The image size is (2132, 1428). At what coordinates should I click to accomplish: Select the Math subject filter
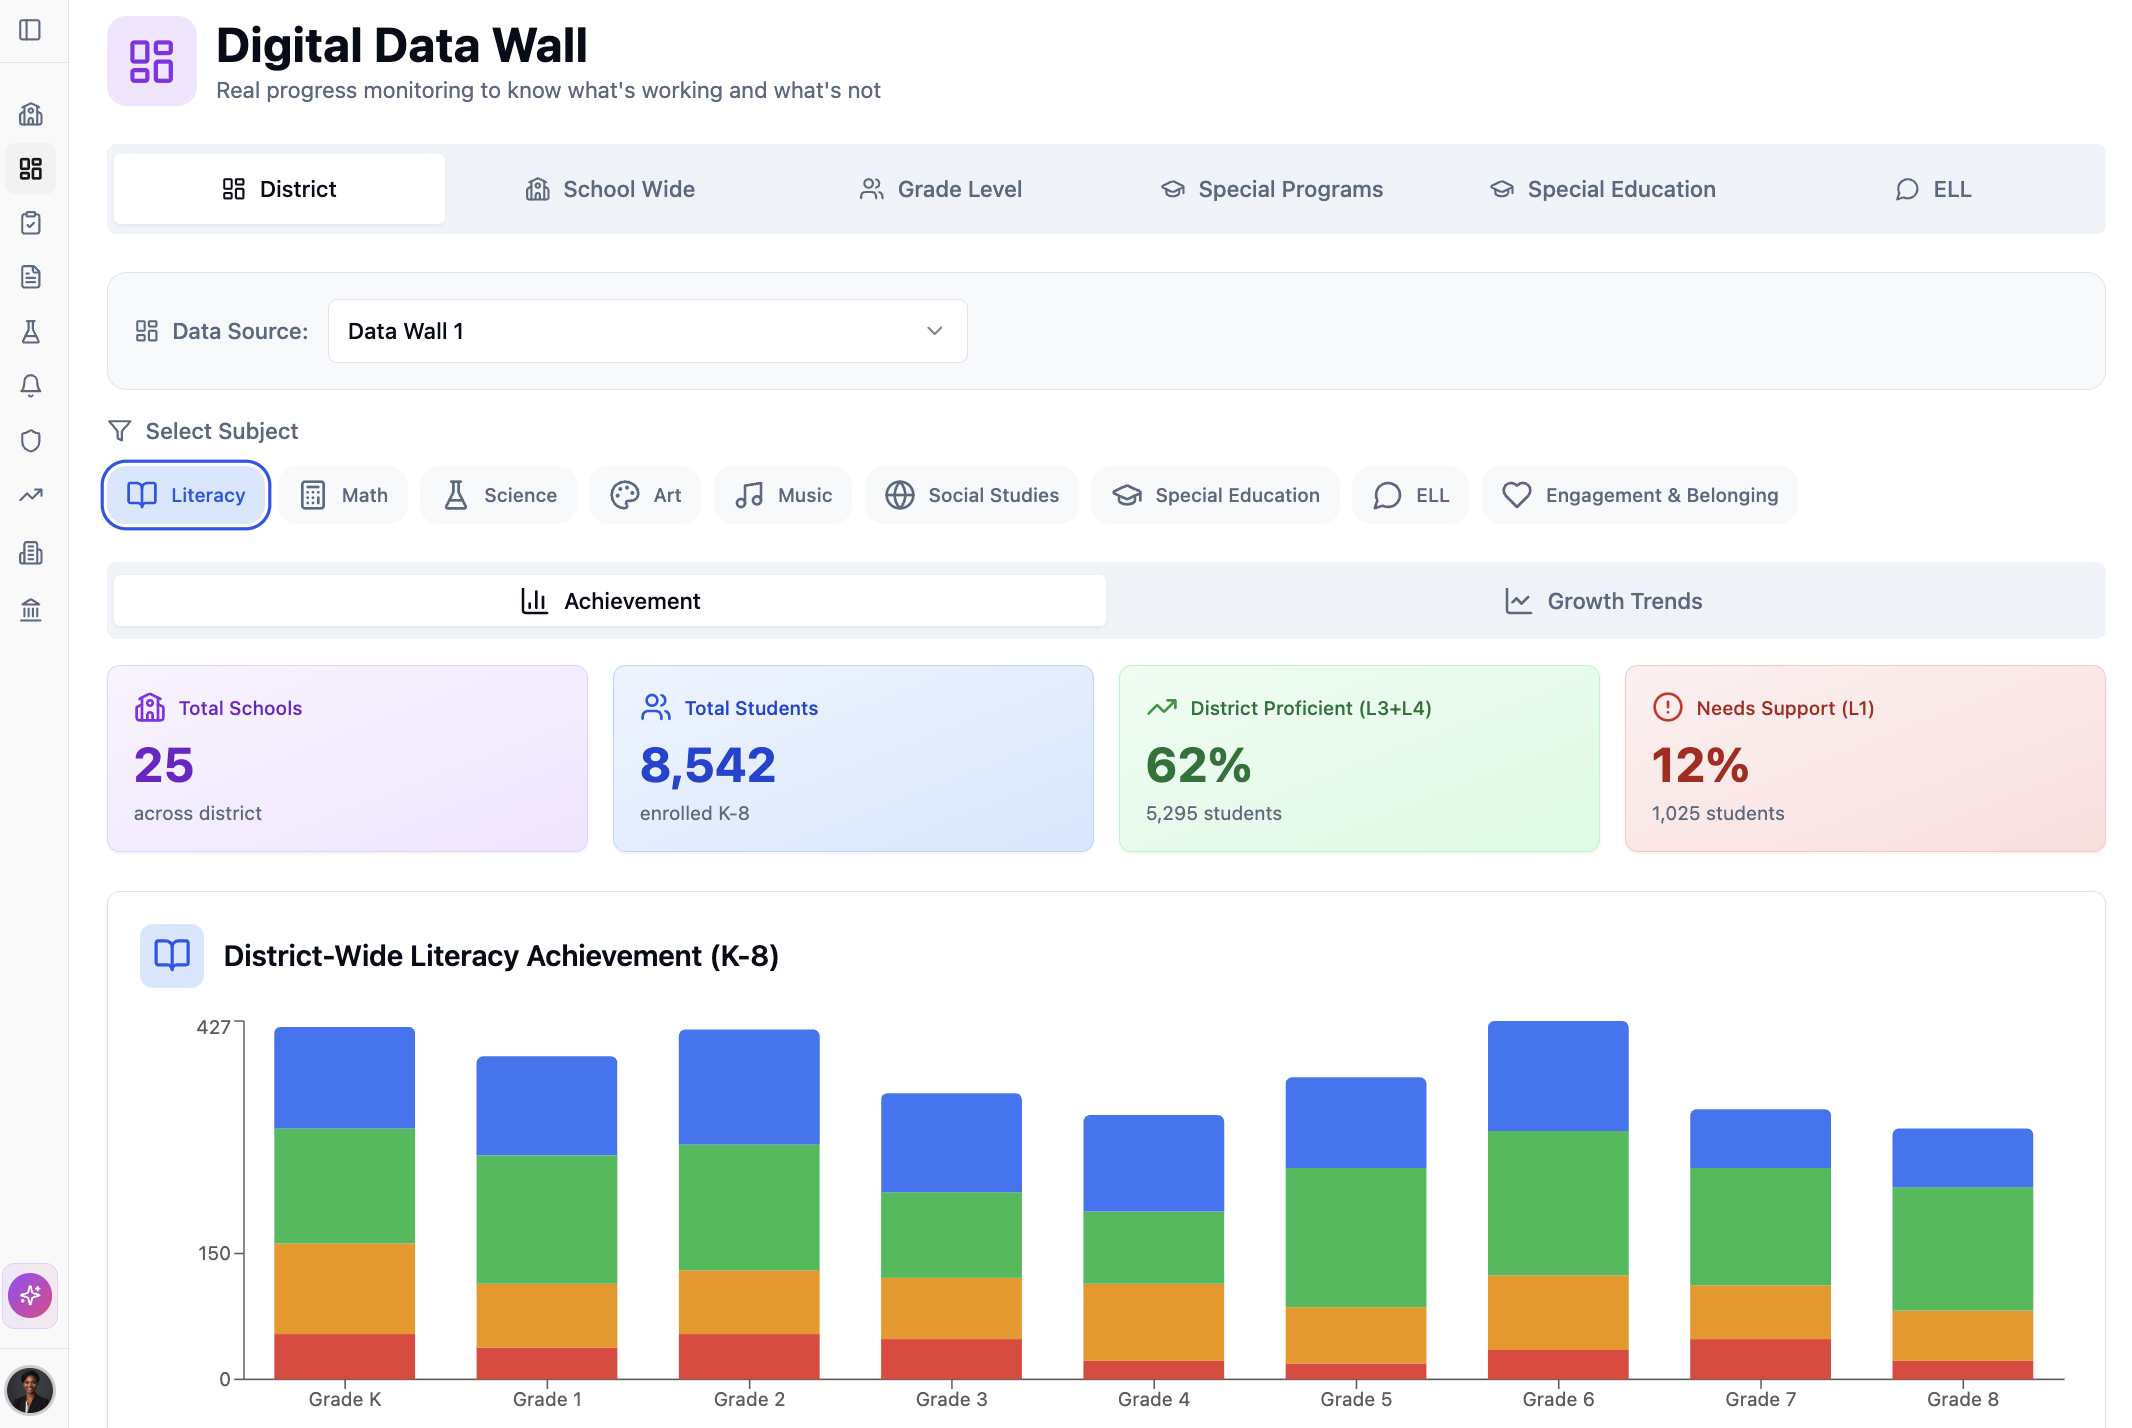click(x=342, y=494)
